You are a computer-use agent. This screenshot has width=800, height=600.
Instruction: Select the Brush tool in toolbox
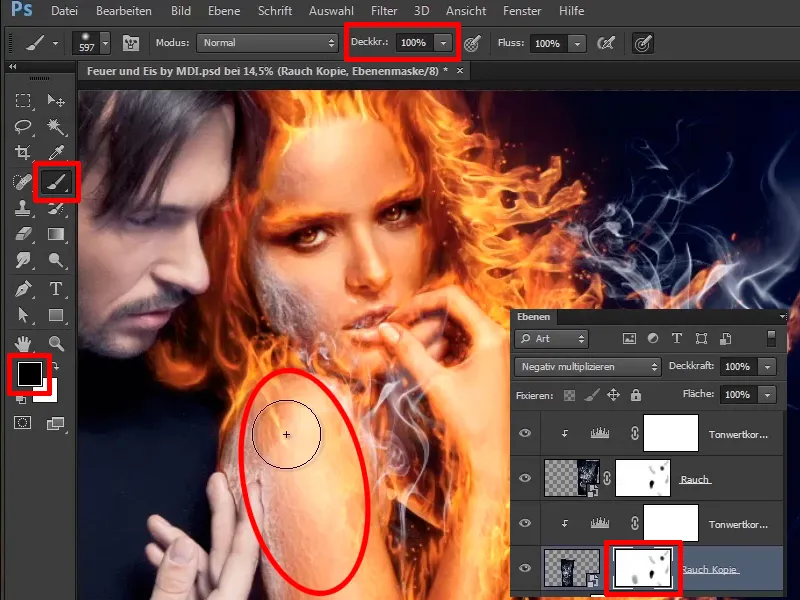click(56, 182)
